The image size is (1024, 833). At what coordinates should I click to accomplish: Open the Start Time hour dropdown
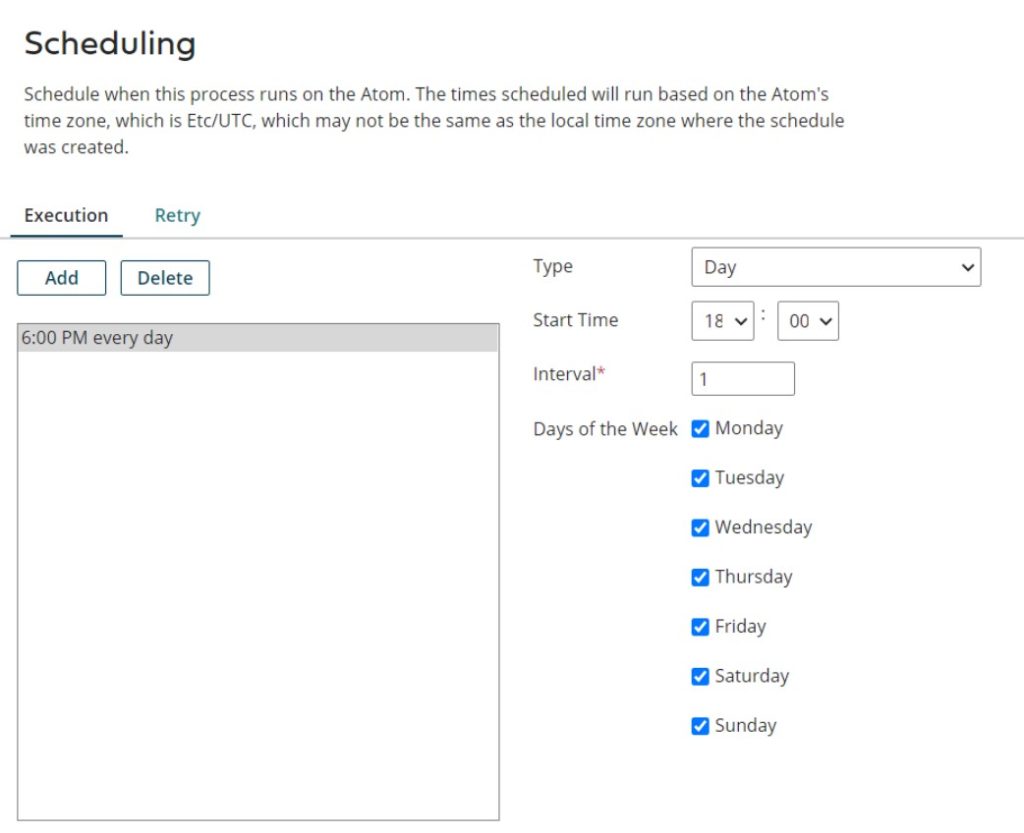tap(722, 321)
